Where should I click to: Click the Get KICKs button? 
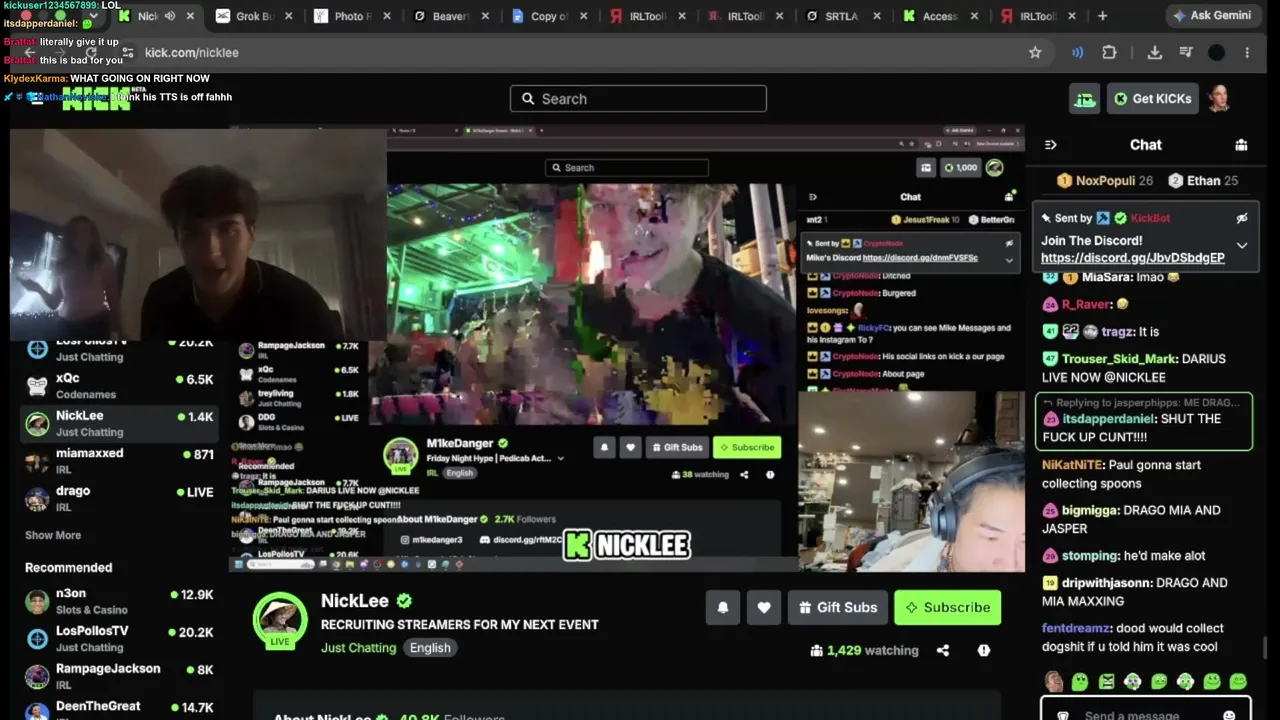coord(1152,99)
